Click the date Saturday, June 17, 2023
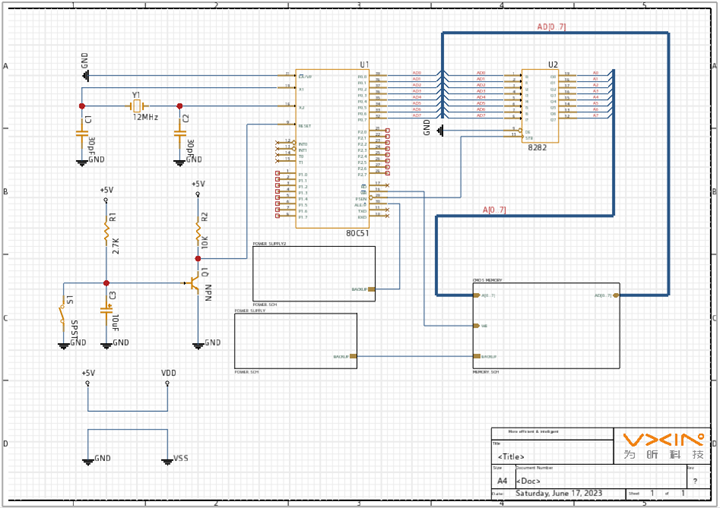Viewport: 720px width, 508px height. pyautogui.click(x=558, y=494)
